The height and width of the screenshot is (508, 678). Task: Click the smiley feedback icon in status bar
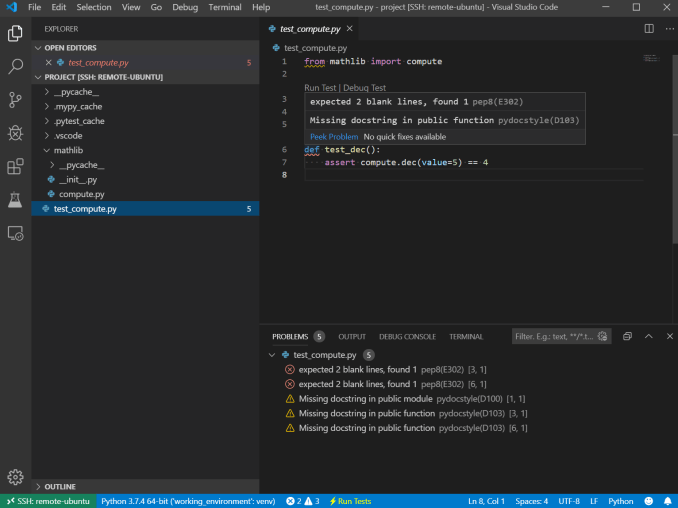click(648, 501)
